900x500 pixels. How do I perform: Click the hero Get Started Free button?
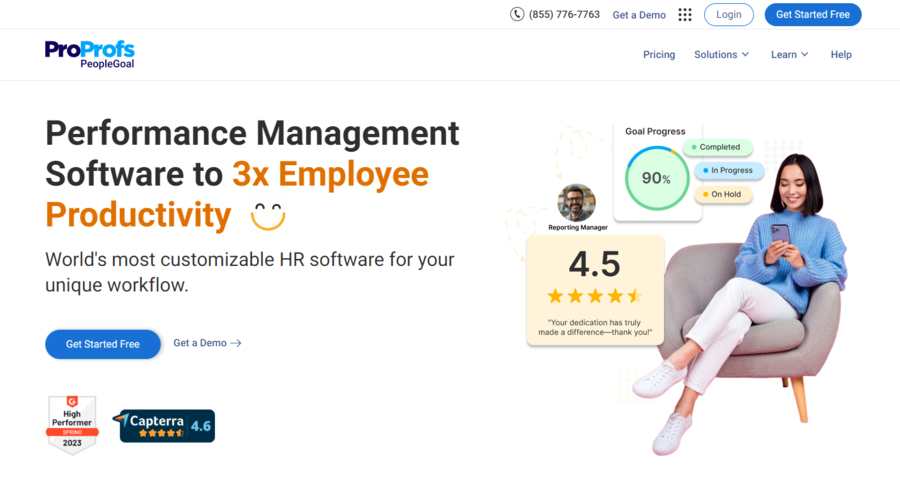103,344
